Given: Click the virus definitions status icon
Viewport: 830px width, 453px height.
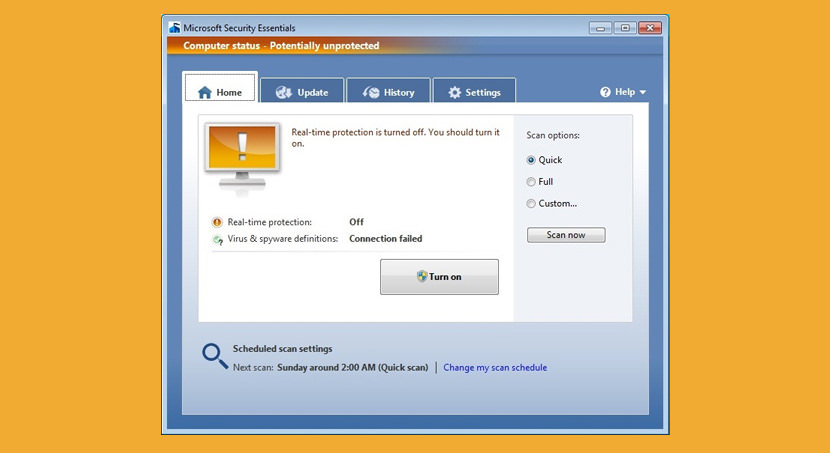Looking at the screenshot, I should pyautogui.click(x=218, y=240).
